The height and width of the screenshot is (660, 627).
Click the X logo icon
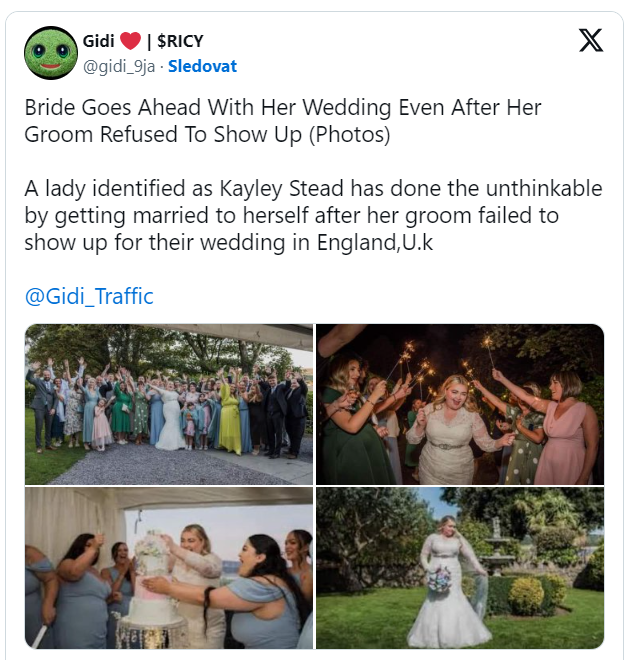pyautogui.click(x=591, y=40)
